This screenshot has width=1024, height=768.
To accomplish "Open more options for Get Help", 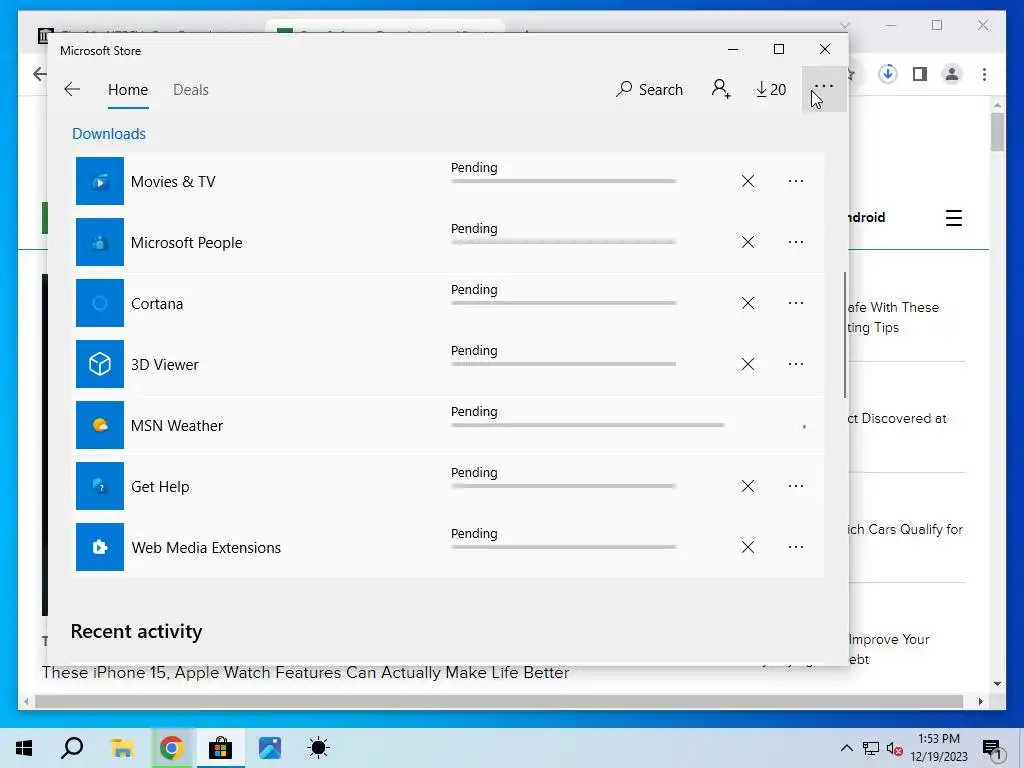I will 795,486.
